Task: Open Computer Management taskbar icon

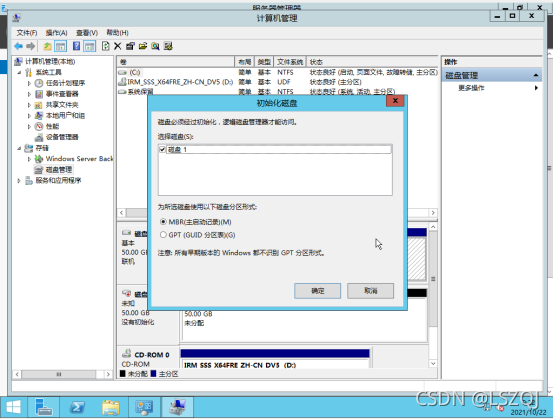Action: click(x=177, y=407)
